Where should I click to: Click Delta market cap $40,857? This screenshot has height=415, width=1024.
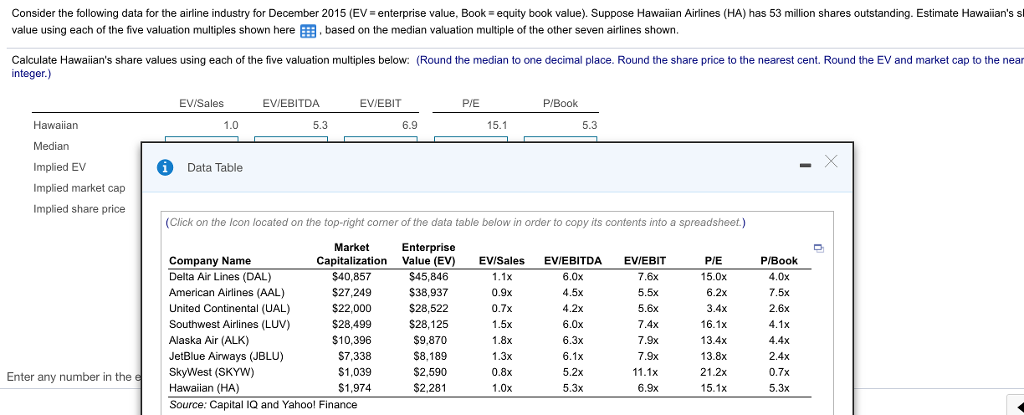pos(351,276)
